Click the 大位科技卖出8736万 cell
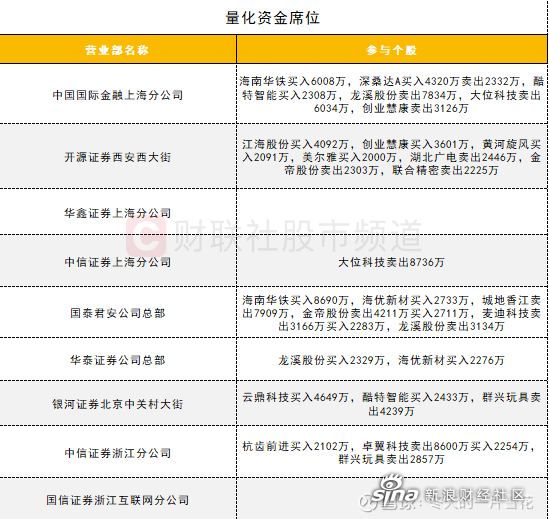 392,262
